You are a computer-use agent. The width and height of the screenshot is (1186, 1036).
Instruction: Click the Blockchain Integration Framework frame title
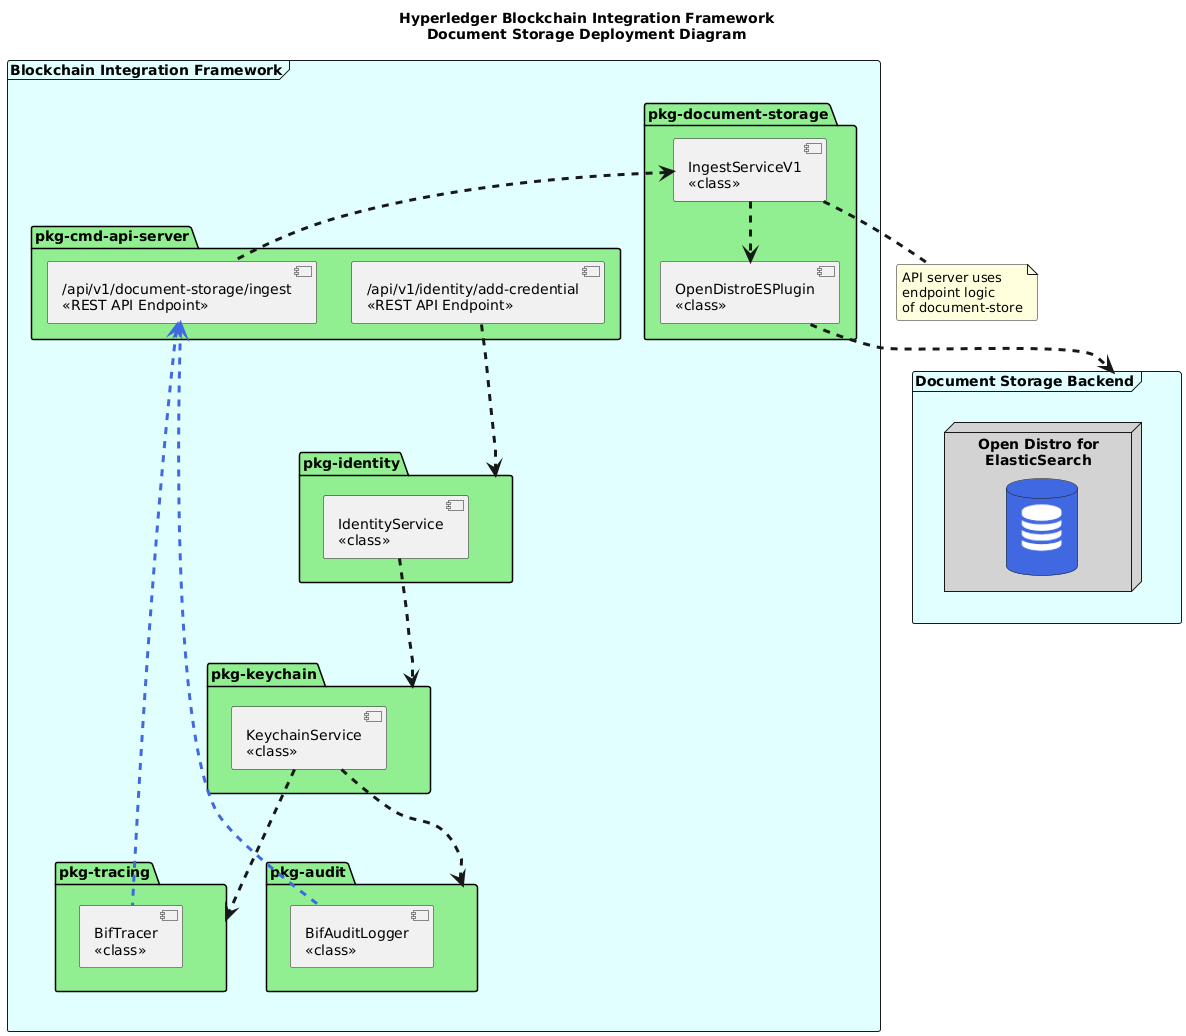pos(145,70)
